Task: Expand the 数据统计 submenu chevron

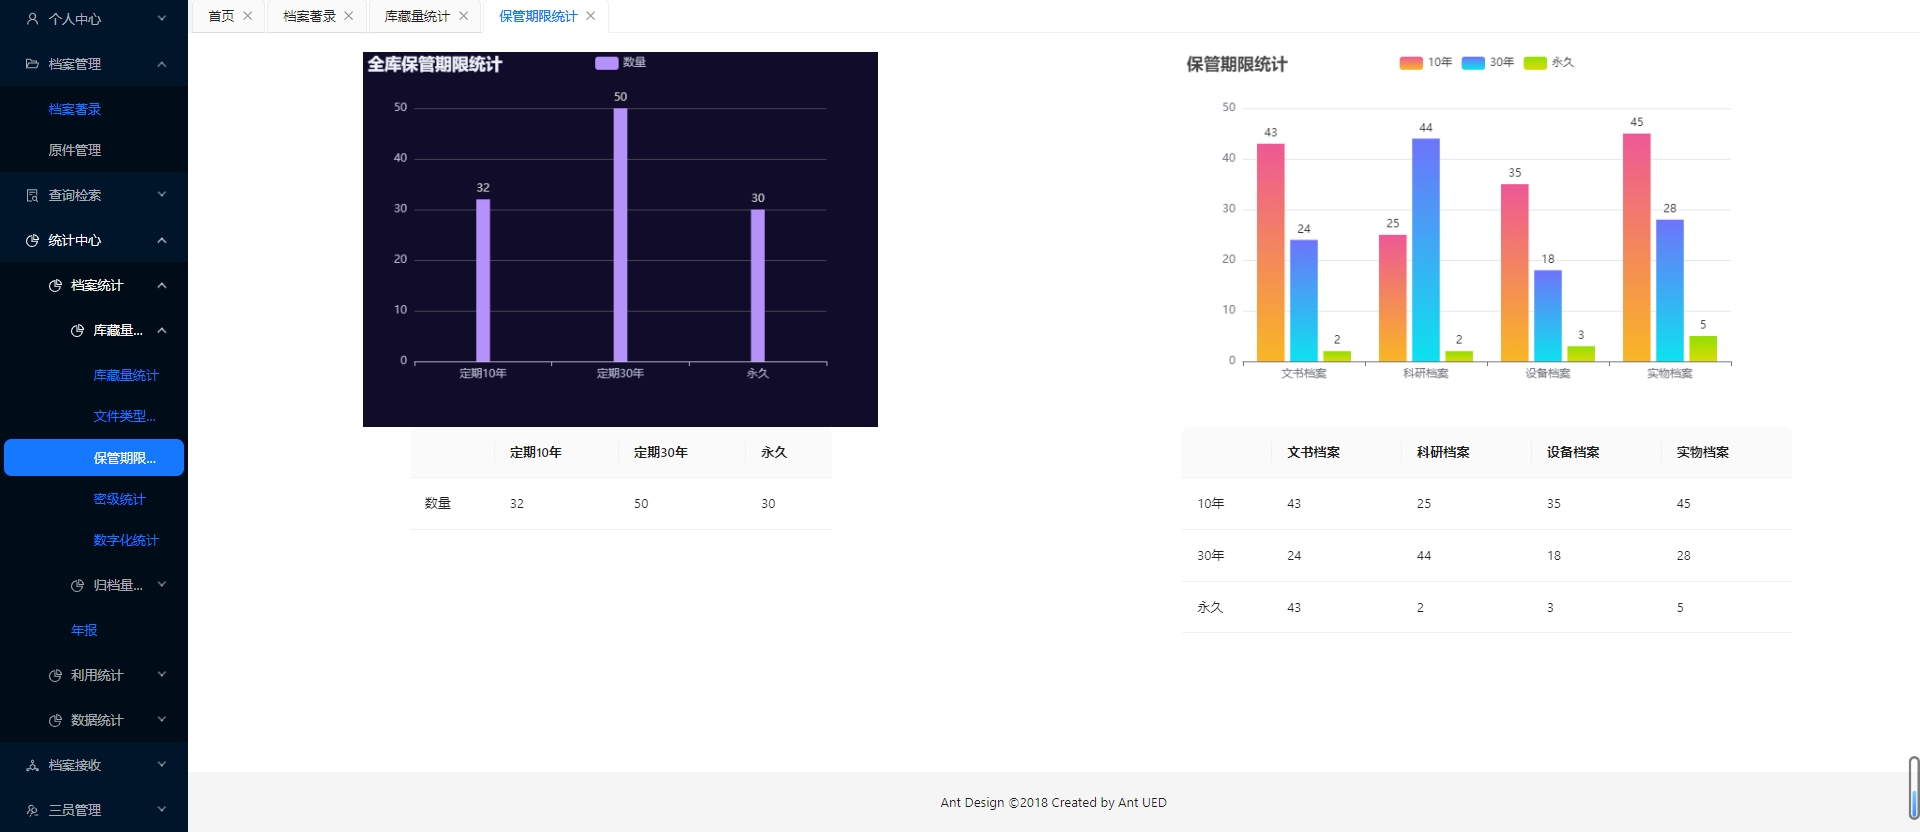Action: coord(162,719)
